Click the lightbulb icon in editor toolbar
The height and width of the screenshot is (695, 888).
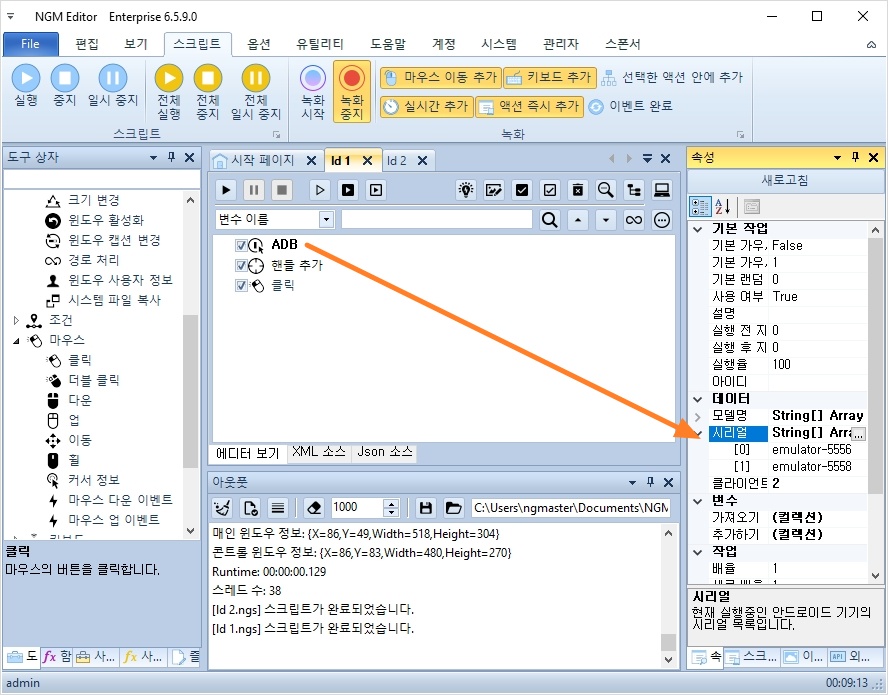(466, 190)
